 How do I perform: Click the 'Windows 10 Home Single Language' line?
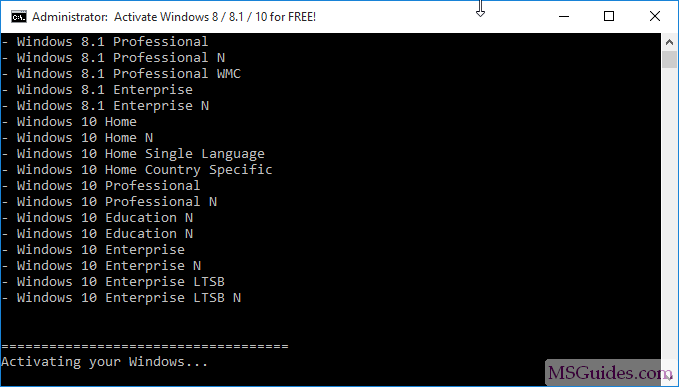(133, 154)
